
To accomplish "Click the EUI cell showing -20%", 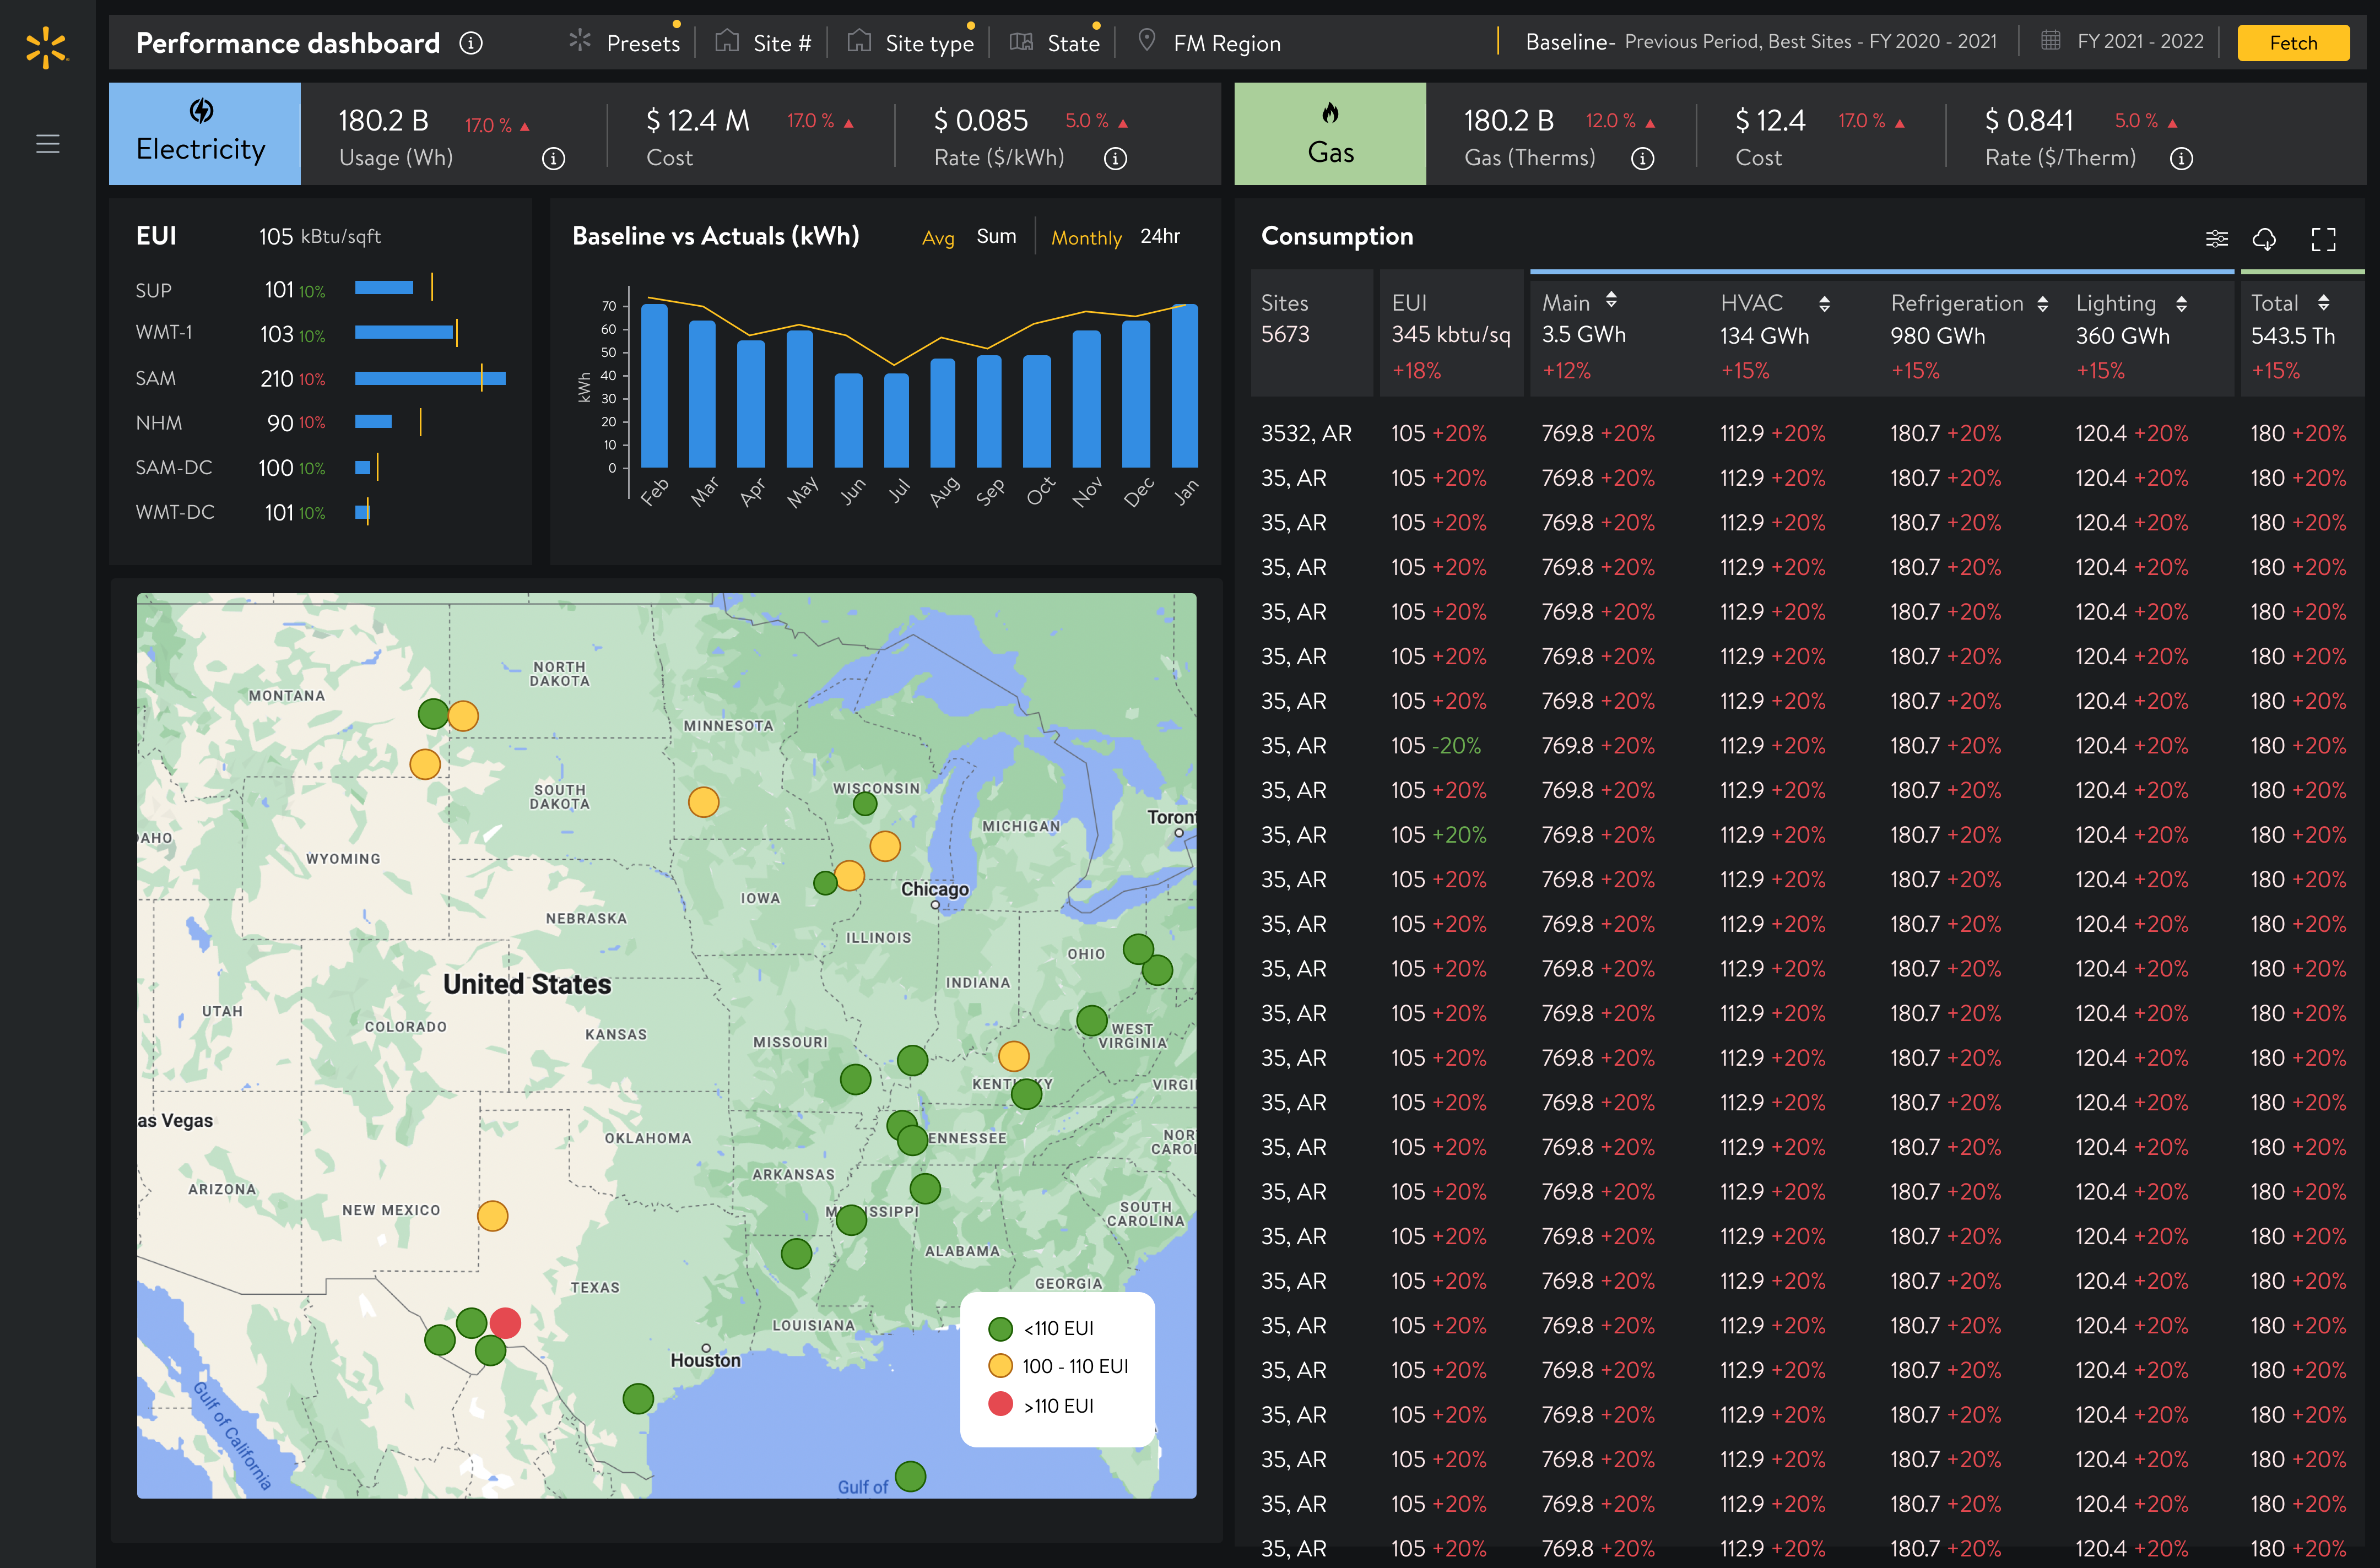I will pos(1436,746).
